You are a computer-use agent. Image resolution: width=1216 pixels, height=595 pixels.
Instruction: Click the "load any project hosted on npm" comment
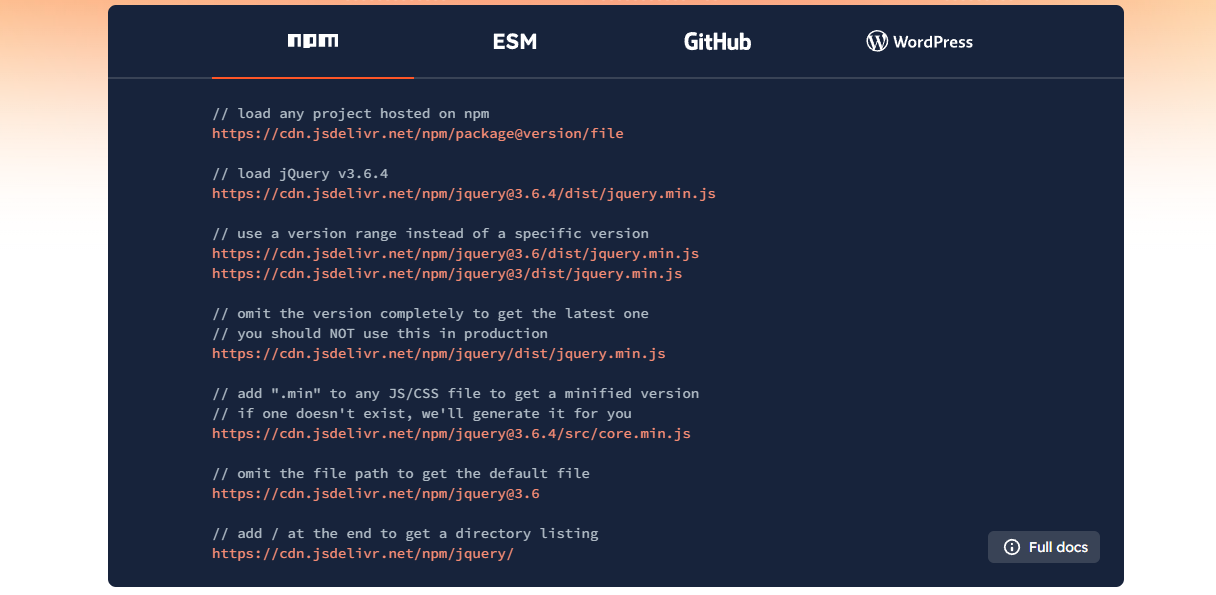[351, 113]
